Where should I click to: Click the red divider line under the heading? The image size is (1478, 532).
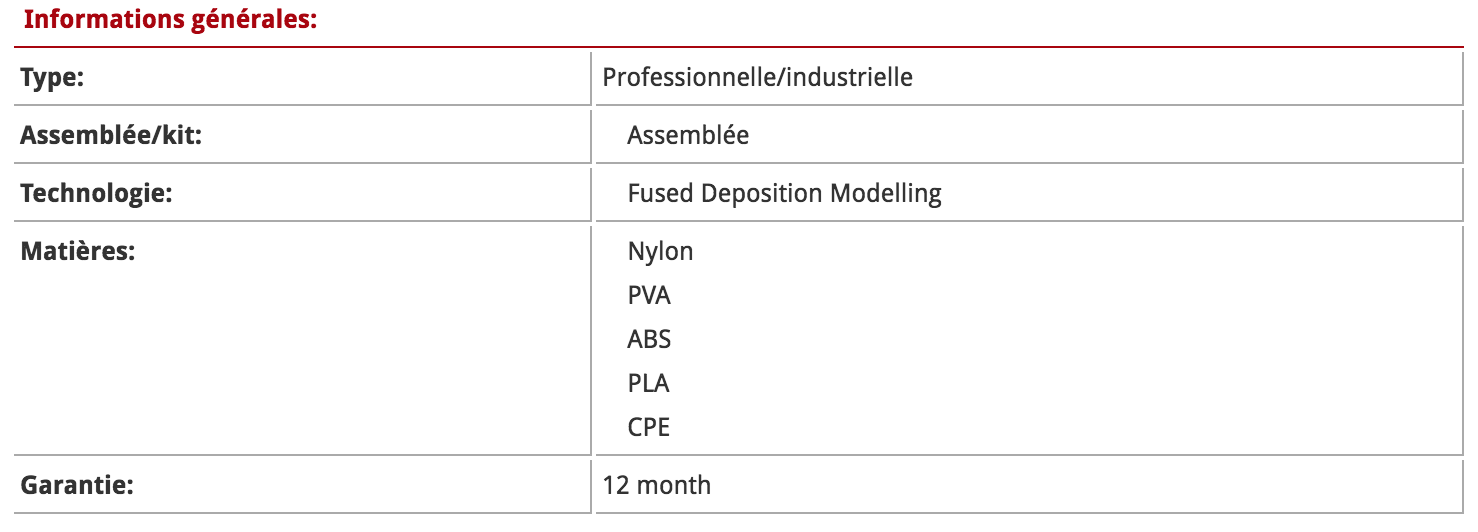(x=738, y=46)
